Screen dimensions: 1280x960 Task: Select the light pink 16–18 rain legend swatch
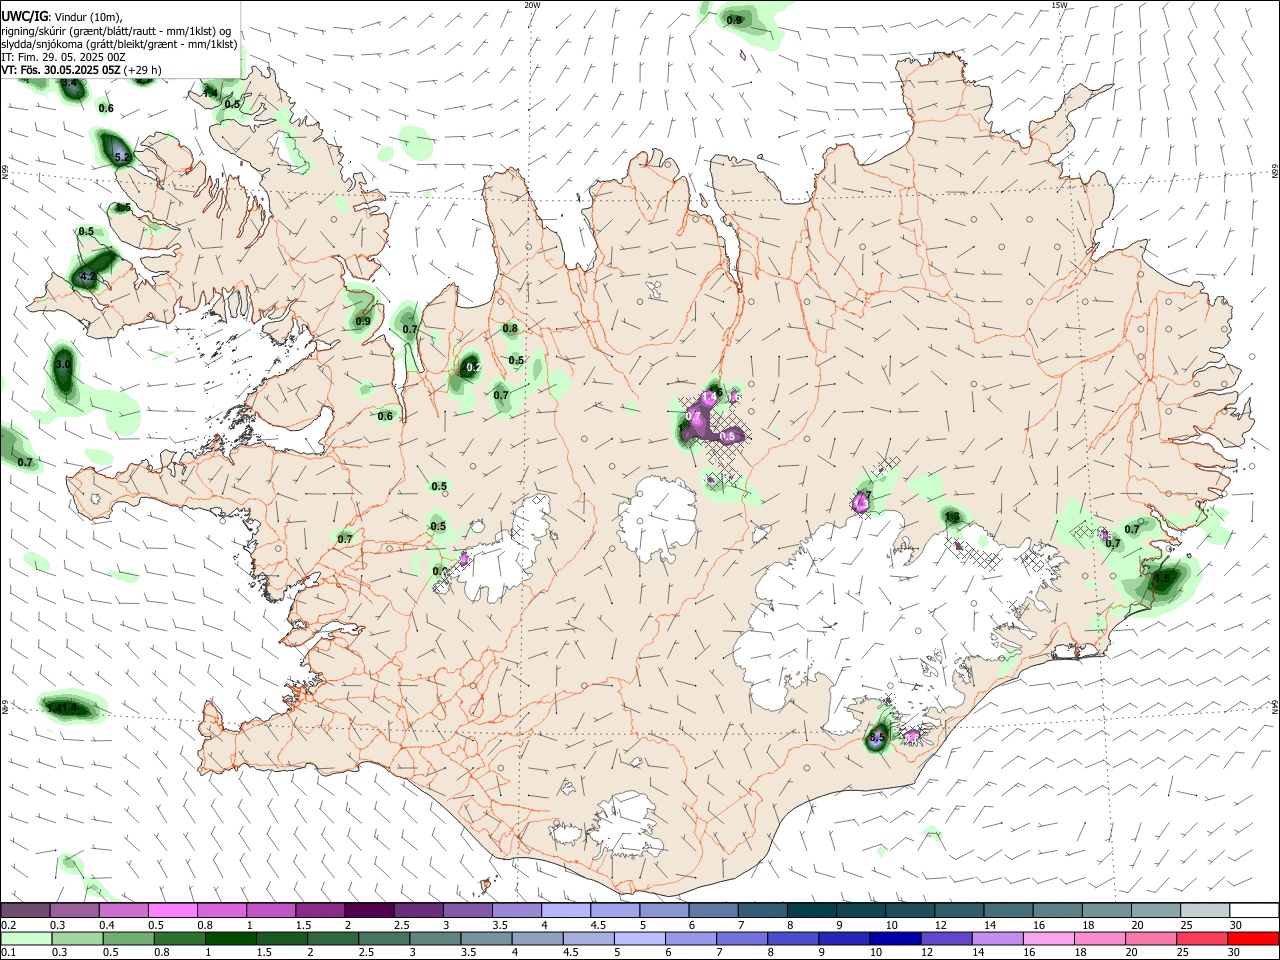[x=1049, y=938]
